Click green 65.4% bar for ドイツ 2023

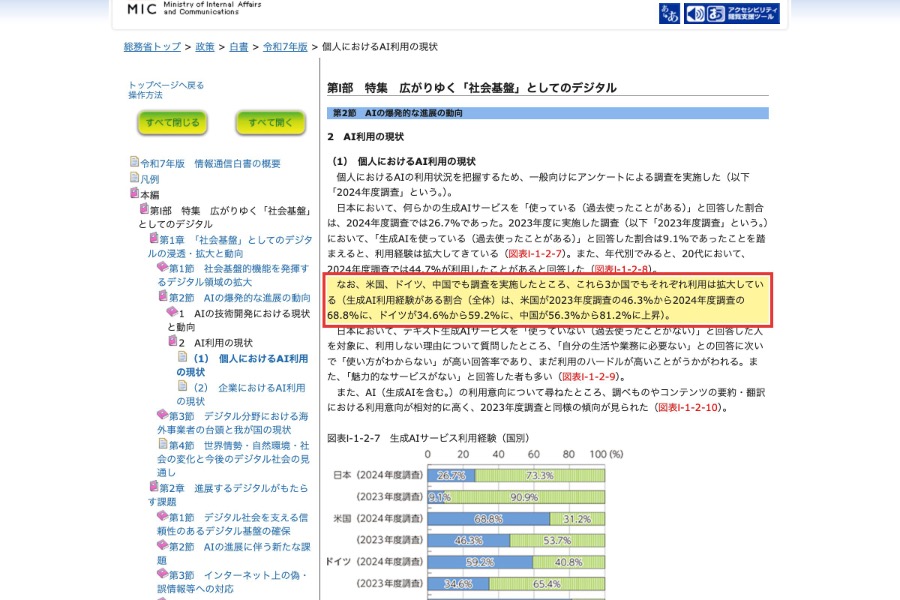[x=547, y=583]
